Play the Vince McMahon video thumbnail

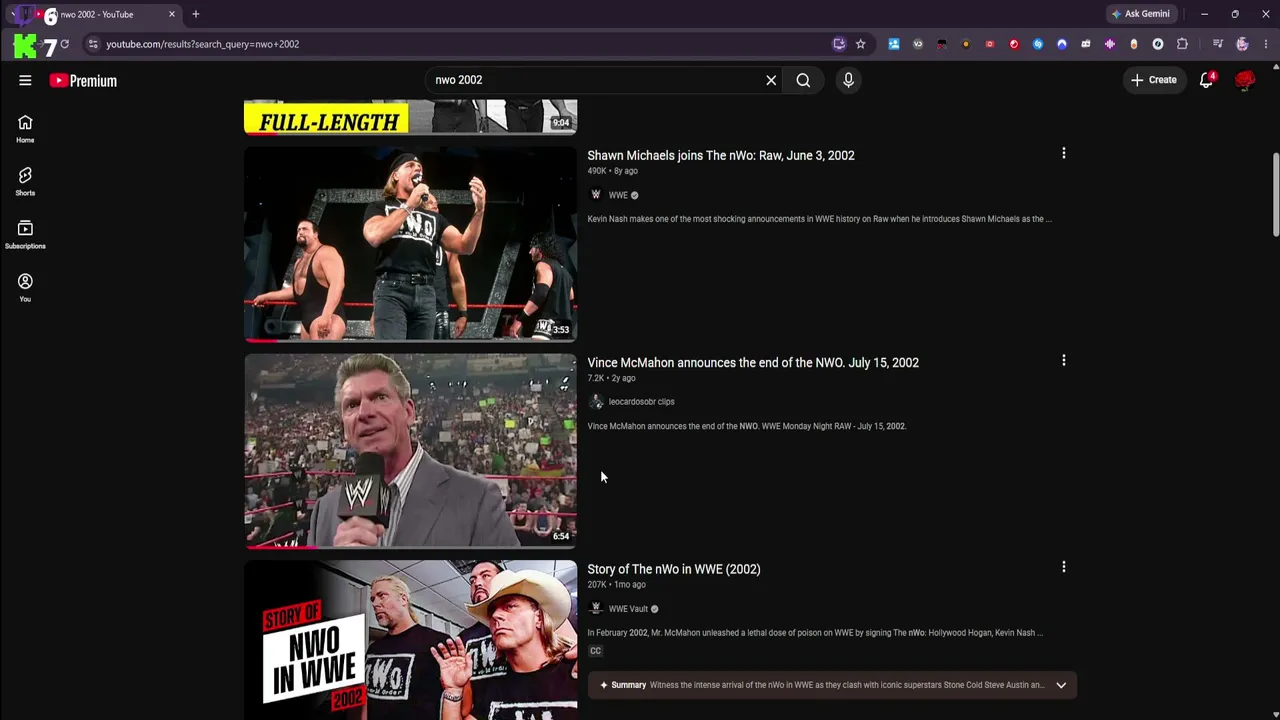pos(410,451)
